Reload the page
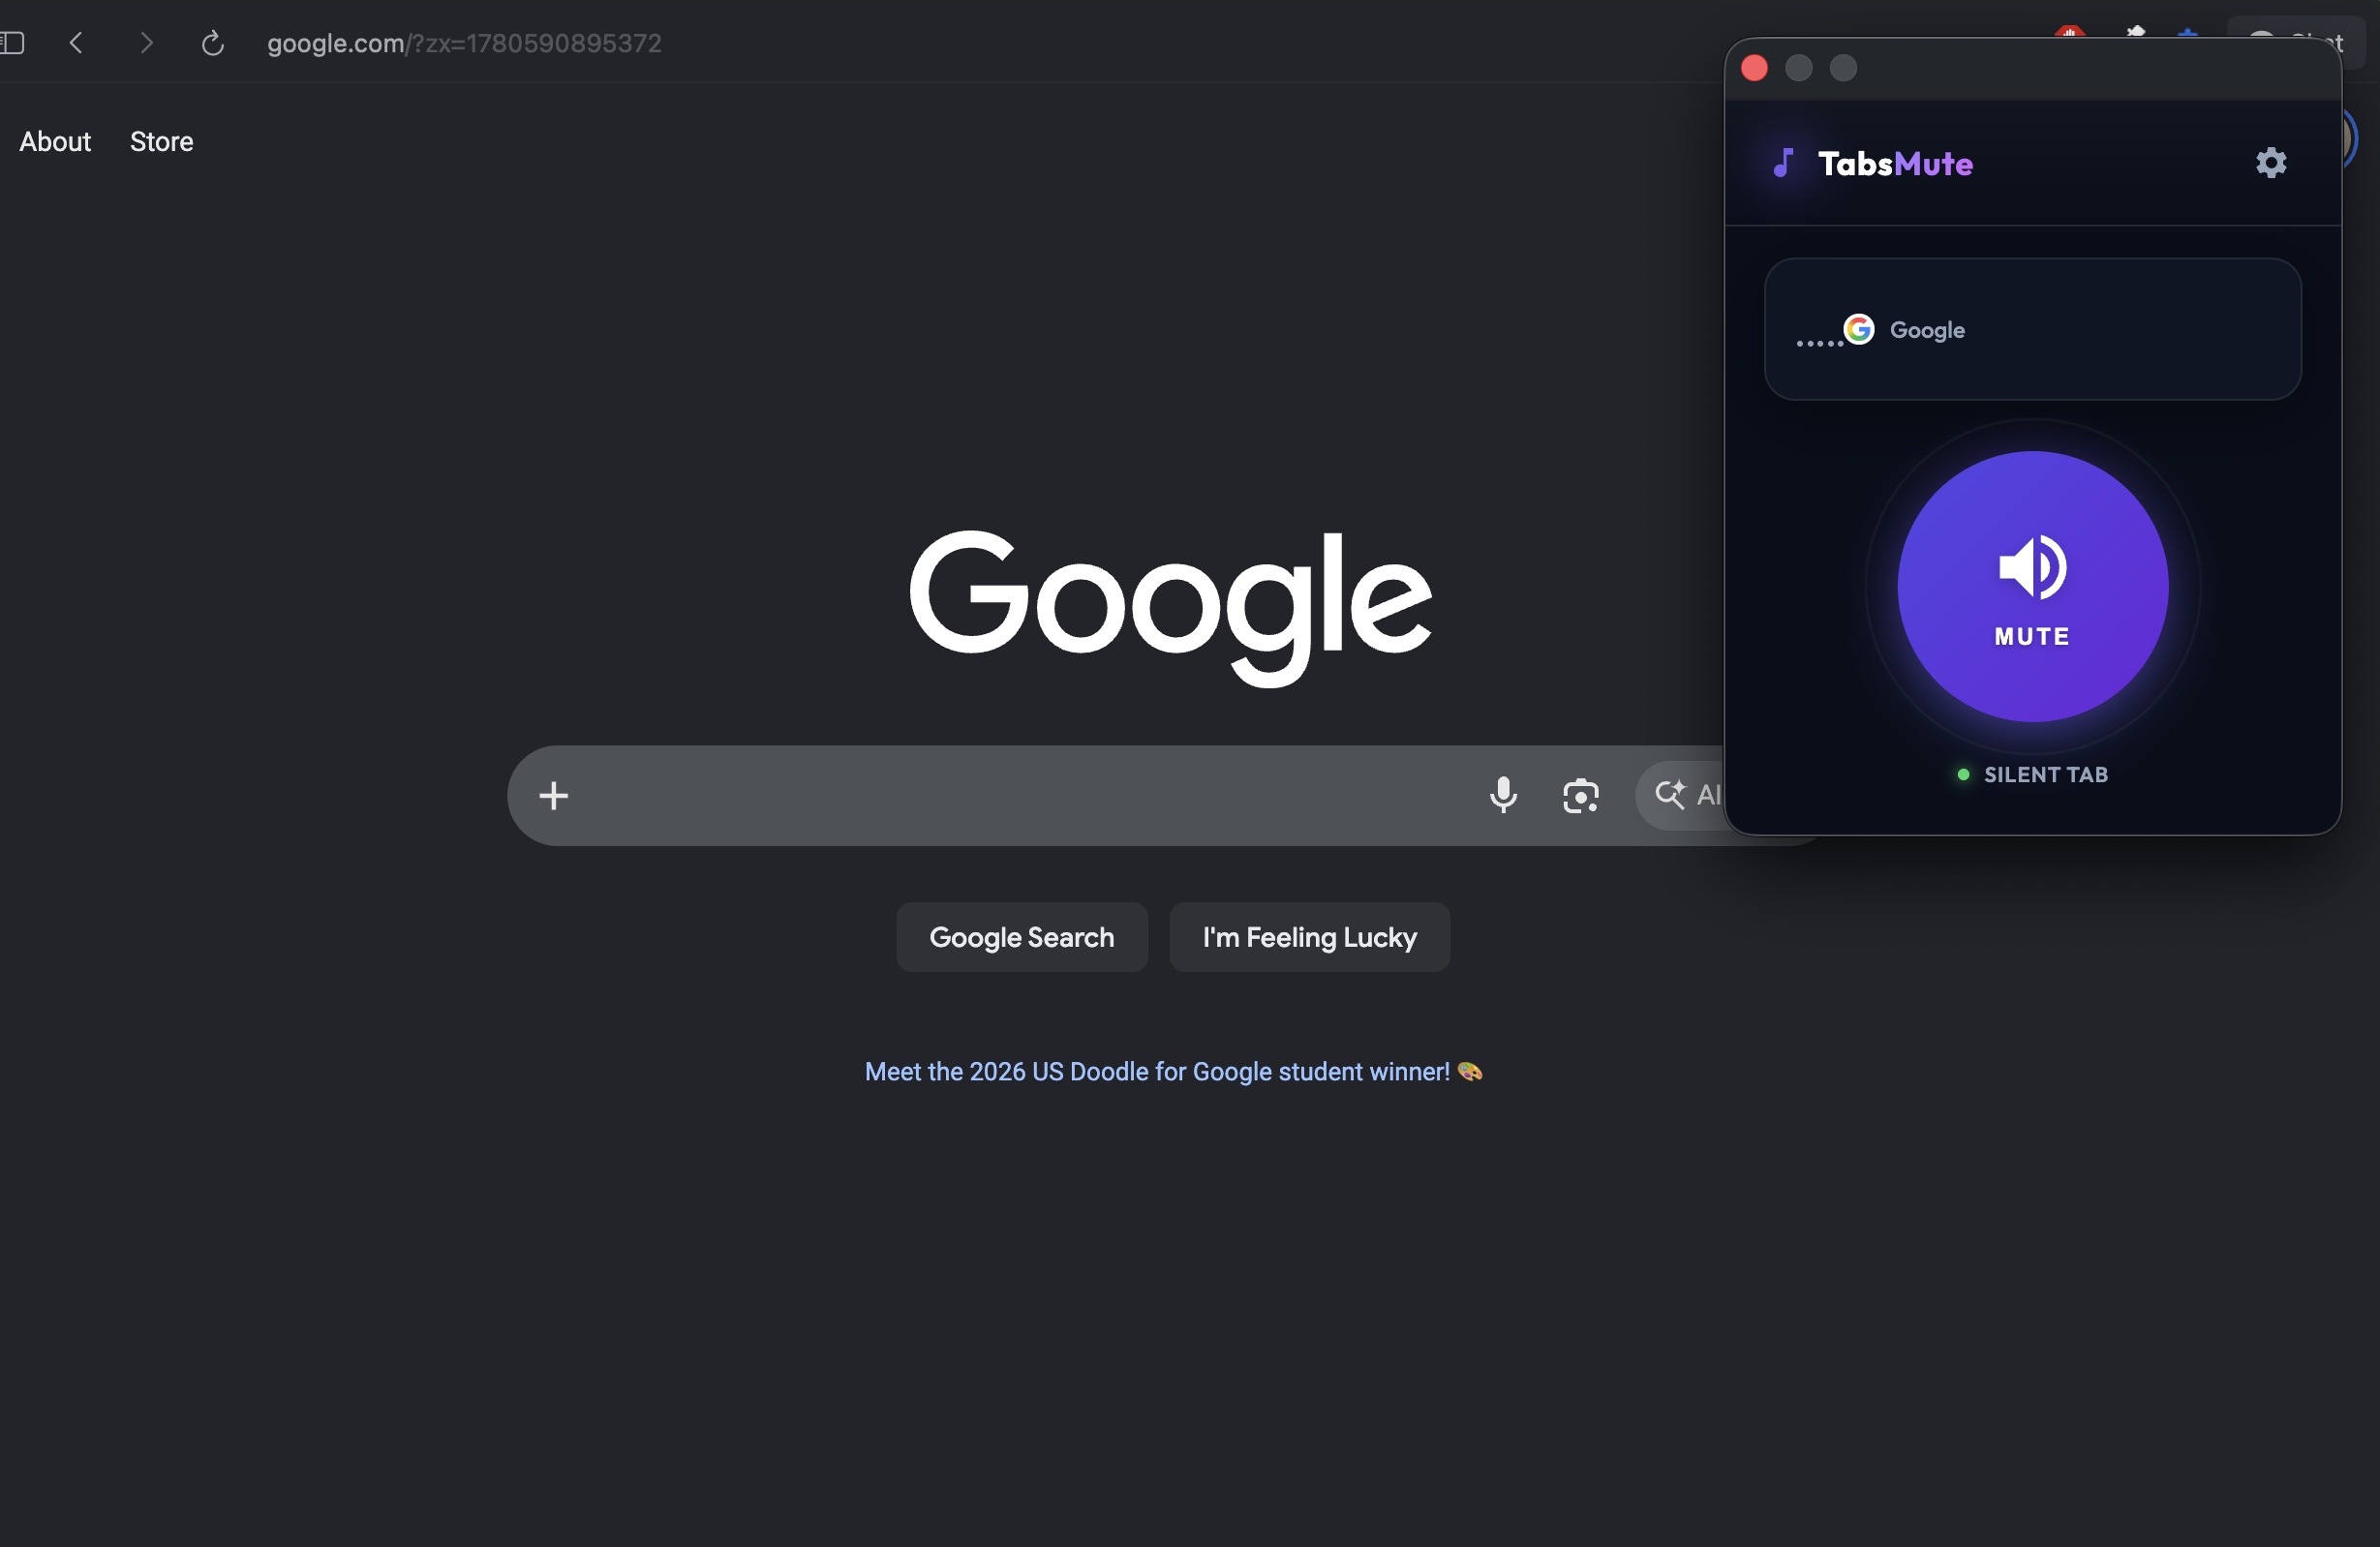 [212, 43]
